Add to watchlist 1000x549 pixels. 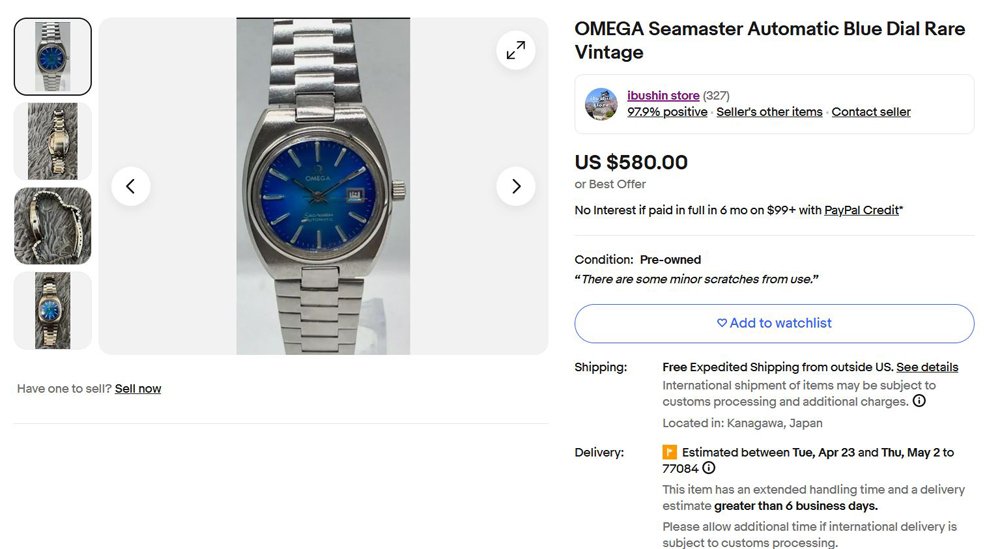774,323
